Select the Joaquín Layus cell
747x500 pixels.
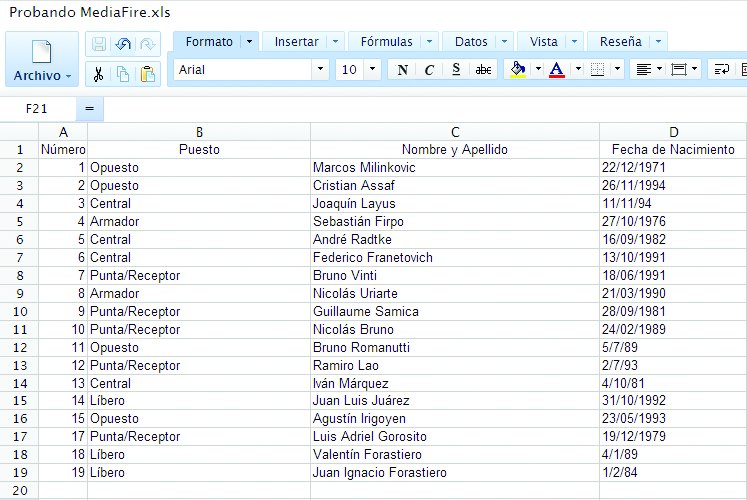click(455, 204)
